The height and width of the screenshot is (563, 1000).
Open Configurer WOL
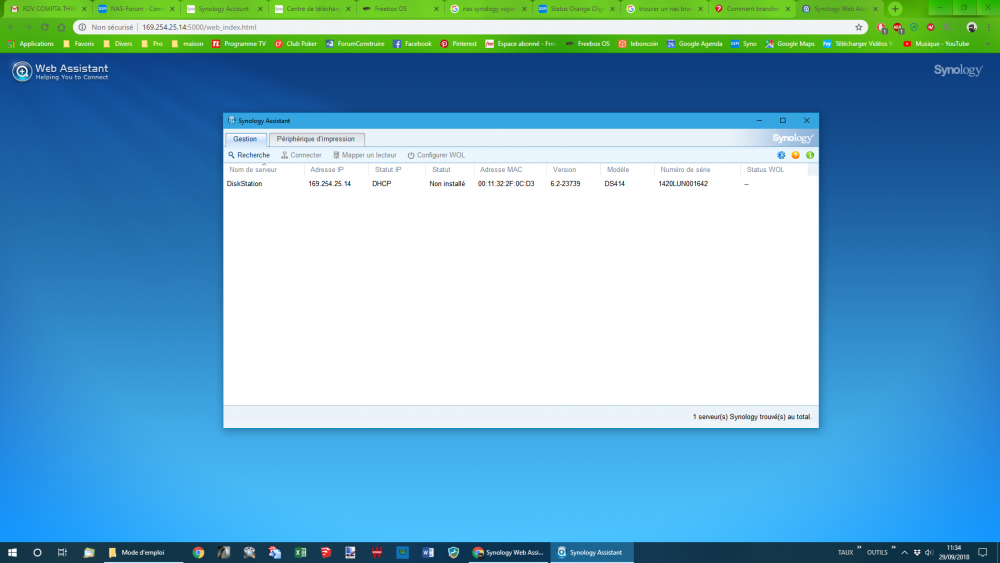tap(436, 155)
